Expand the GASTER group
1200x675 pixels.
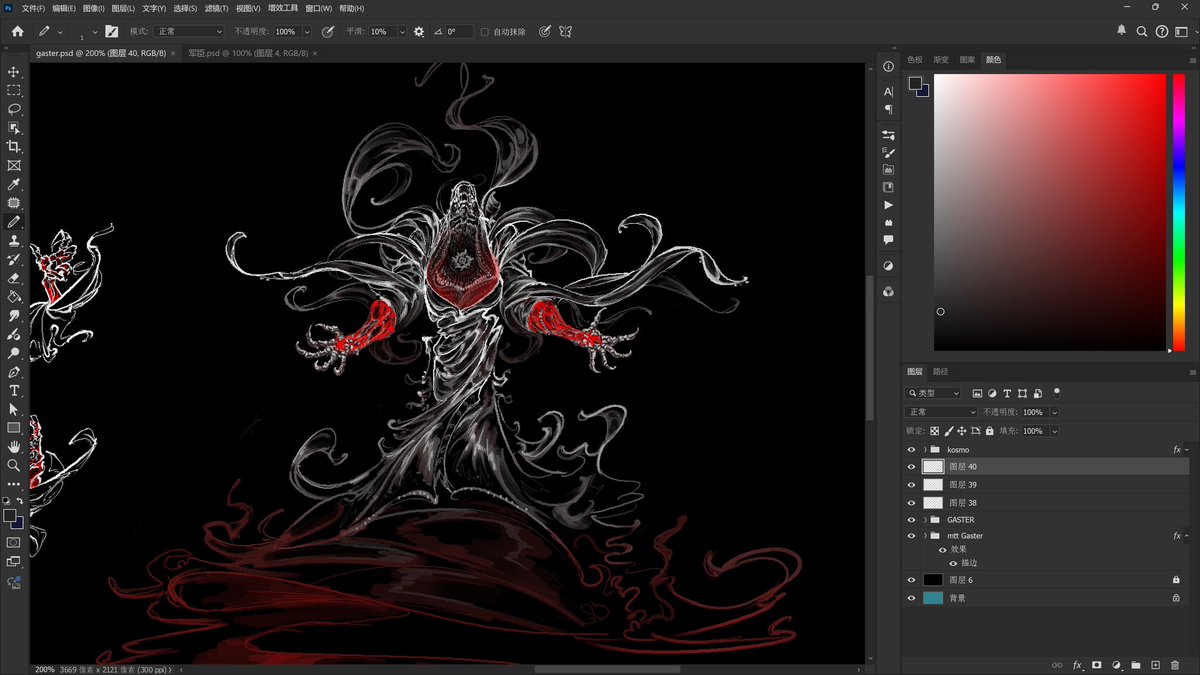[x=925, y=520]
